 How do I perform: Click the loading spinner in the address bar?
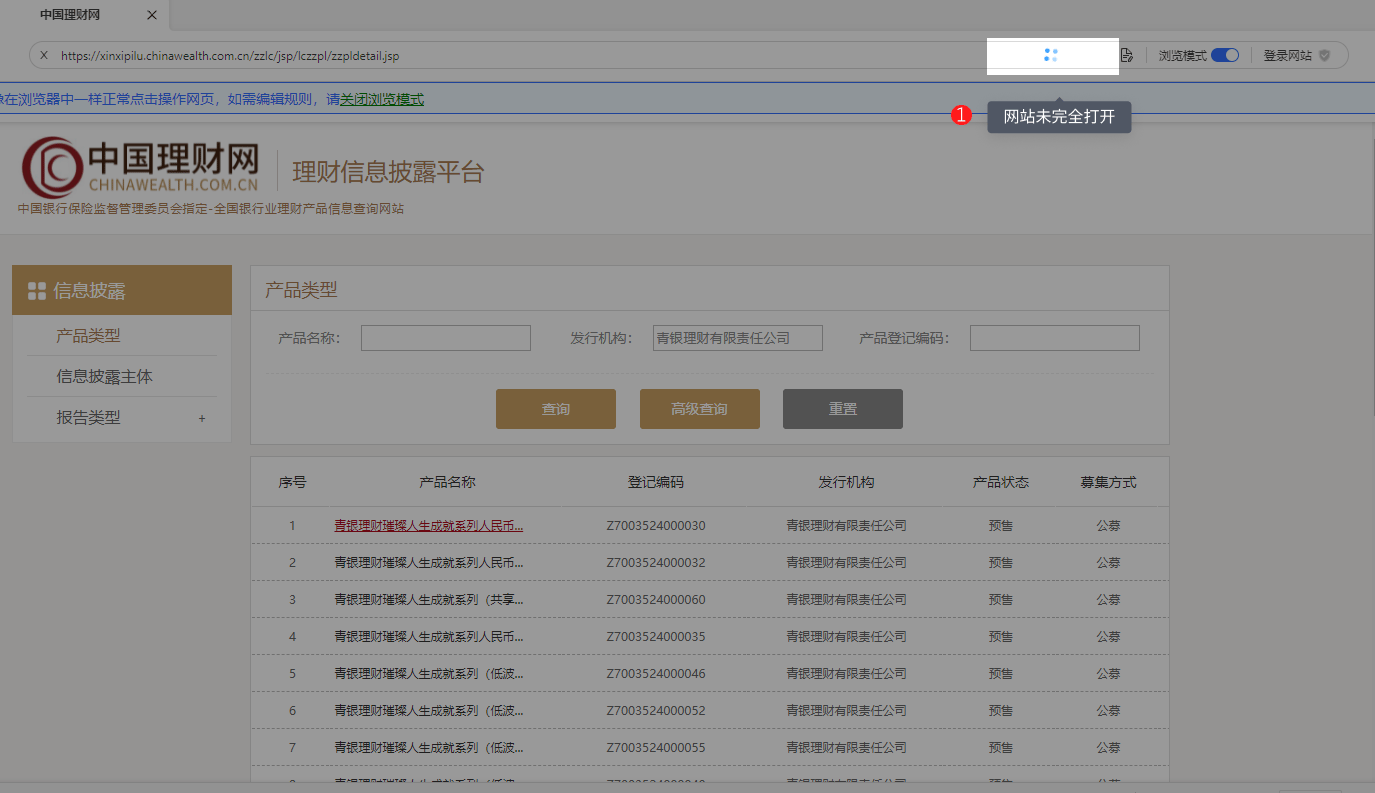coord(1051,55)
